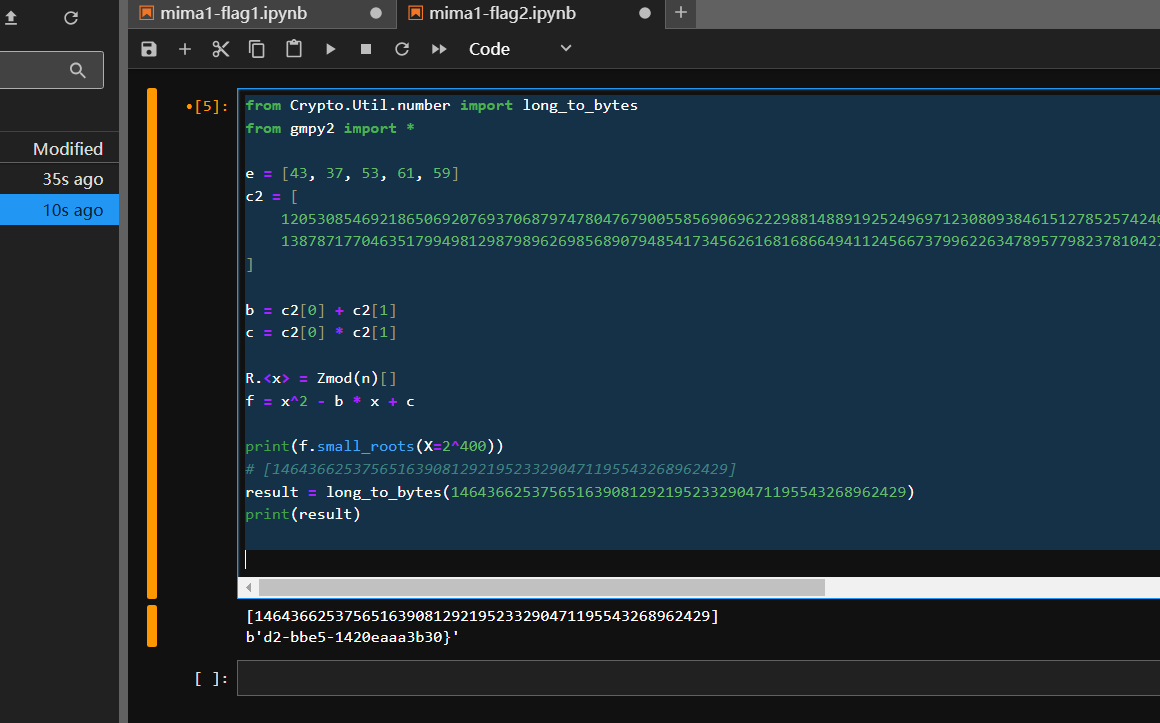The image size is (1160, 723).
Task: Interrupt the kernel with the stop icon
Action: click(365, 49)
